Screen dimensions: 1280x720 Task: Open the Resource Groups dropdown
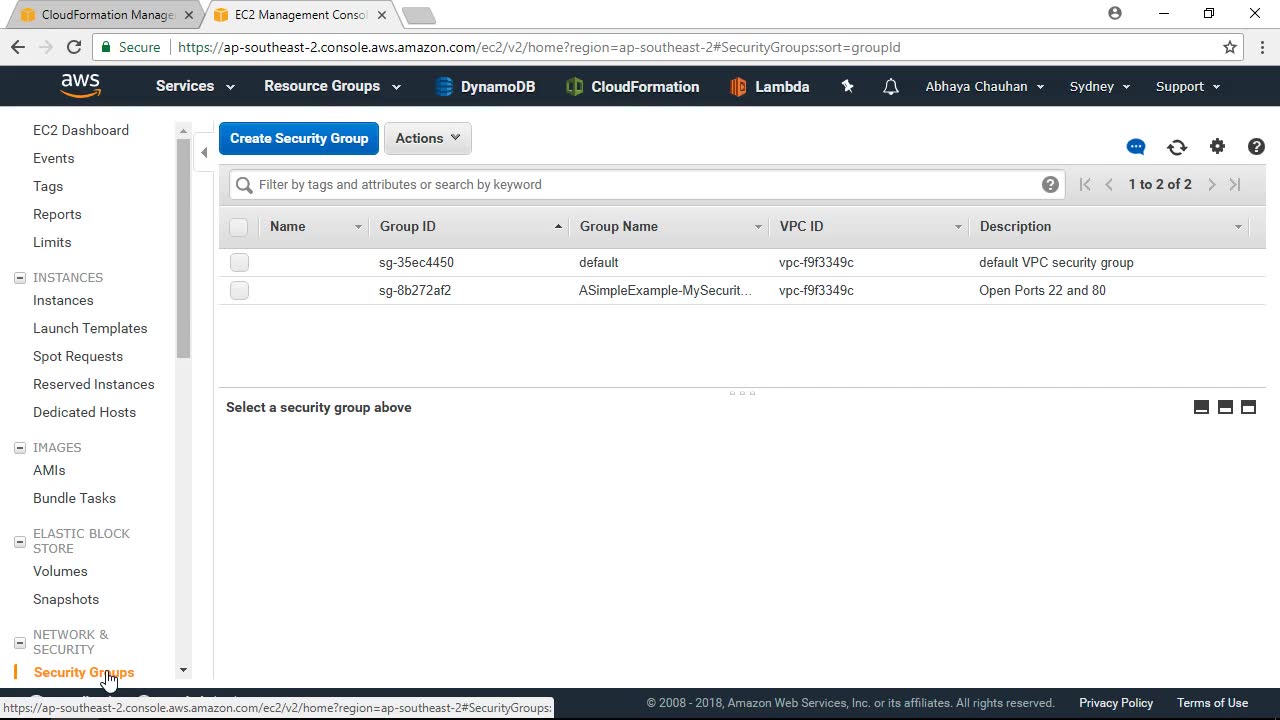coord(332,86)
